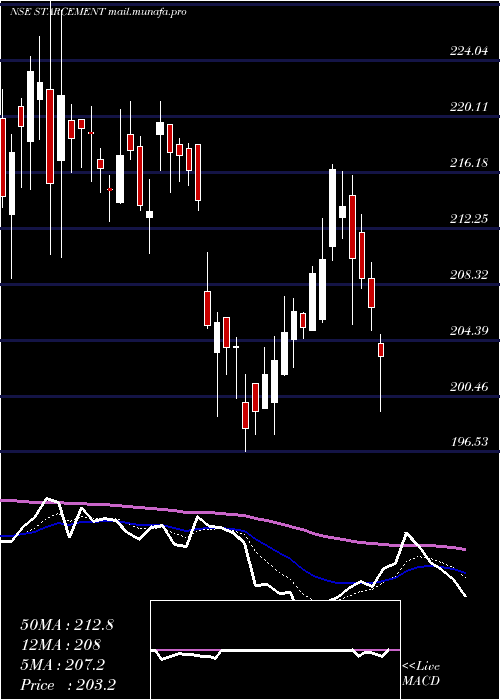
Task: Click the last red candlestick near 204
Action: pyautogui.click(x=381, y=350)
